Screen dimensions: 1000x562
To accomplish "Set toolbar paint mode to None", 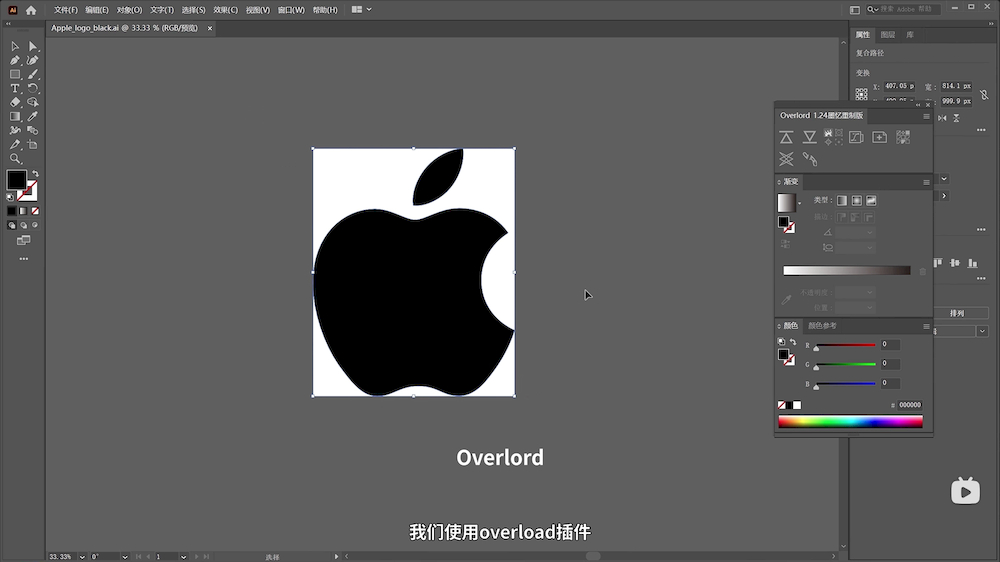I will tap(35, 211).
